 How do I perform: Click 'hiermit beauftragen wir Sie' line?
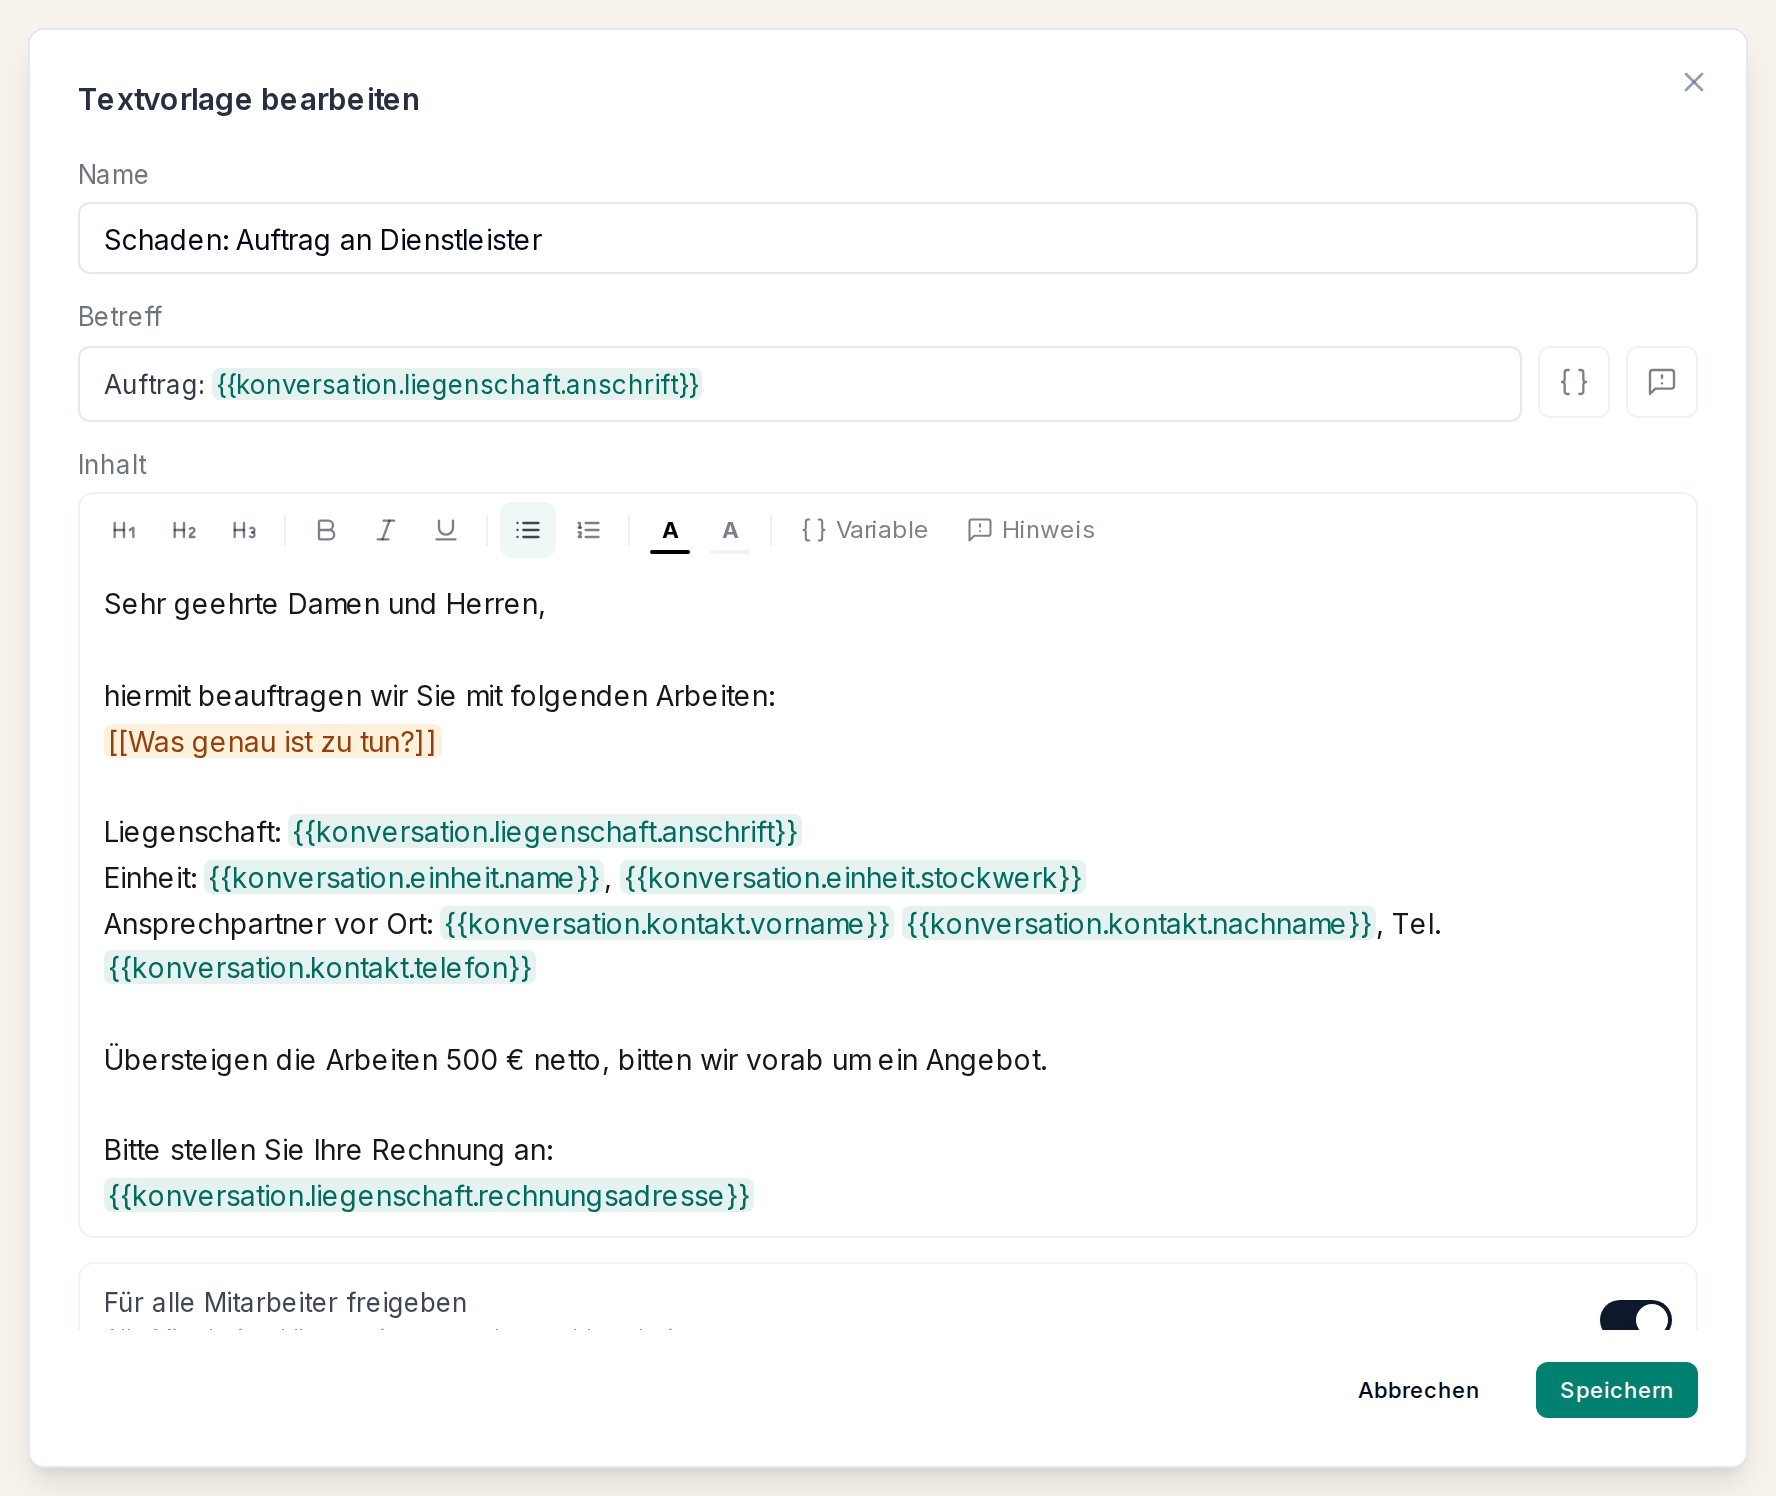pos(440,696)
